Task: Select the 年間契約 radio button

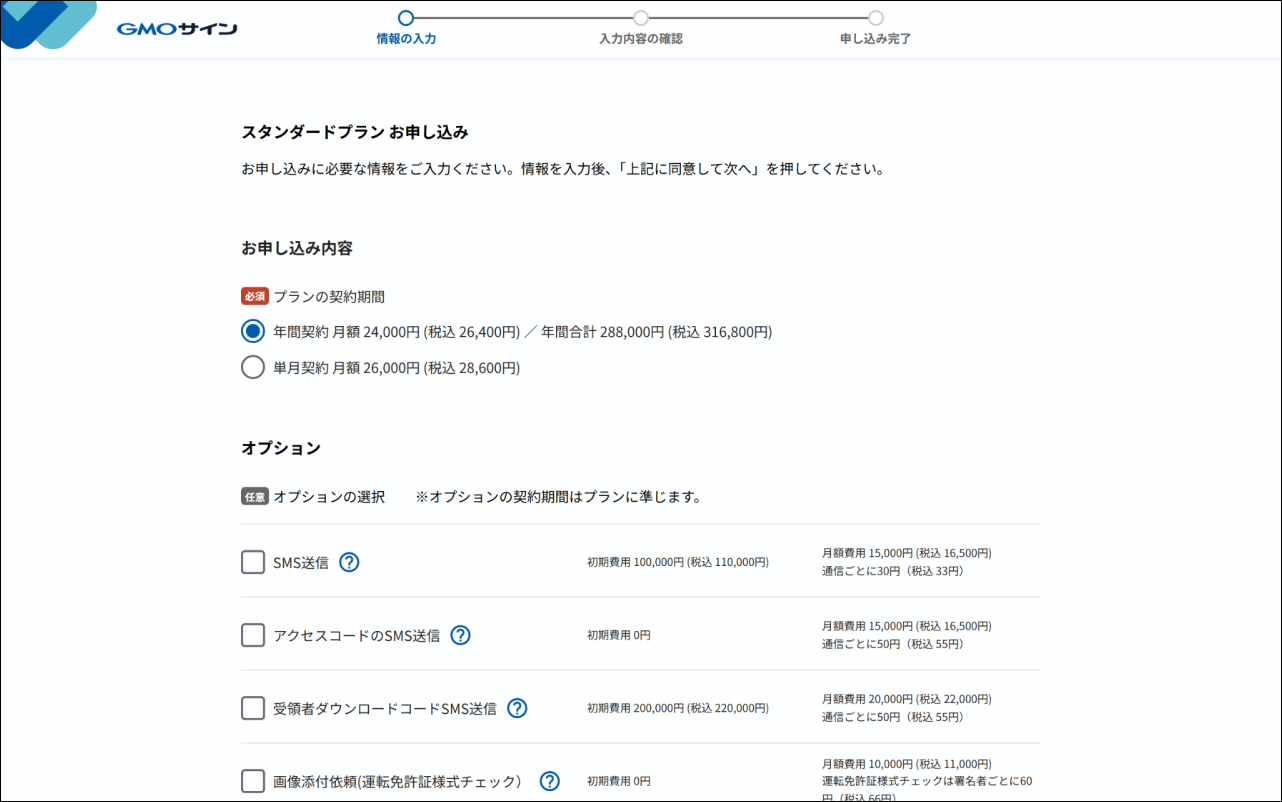Action: [x=253, y=332]
